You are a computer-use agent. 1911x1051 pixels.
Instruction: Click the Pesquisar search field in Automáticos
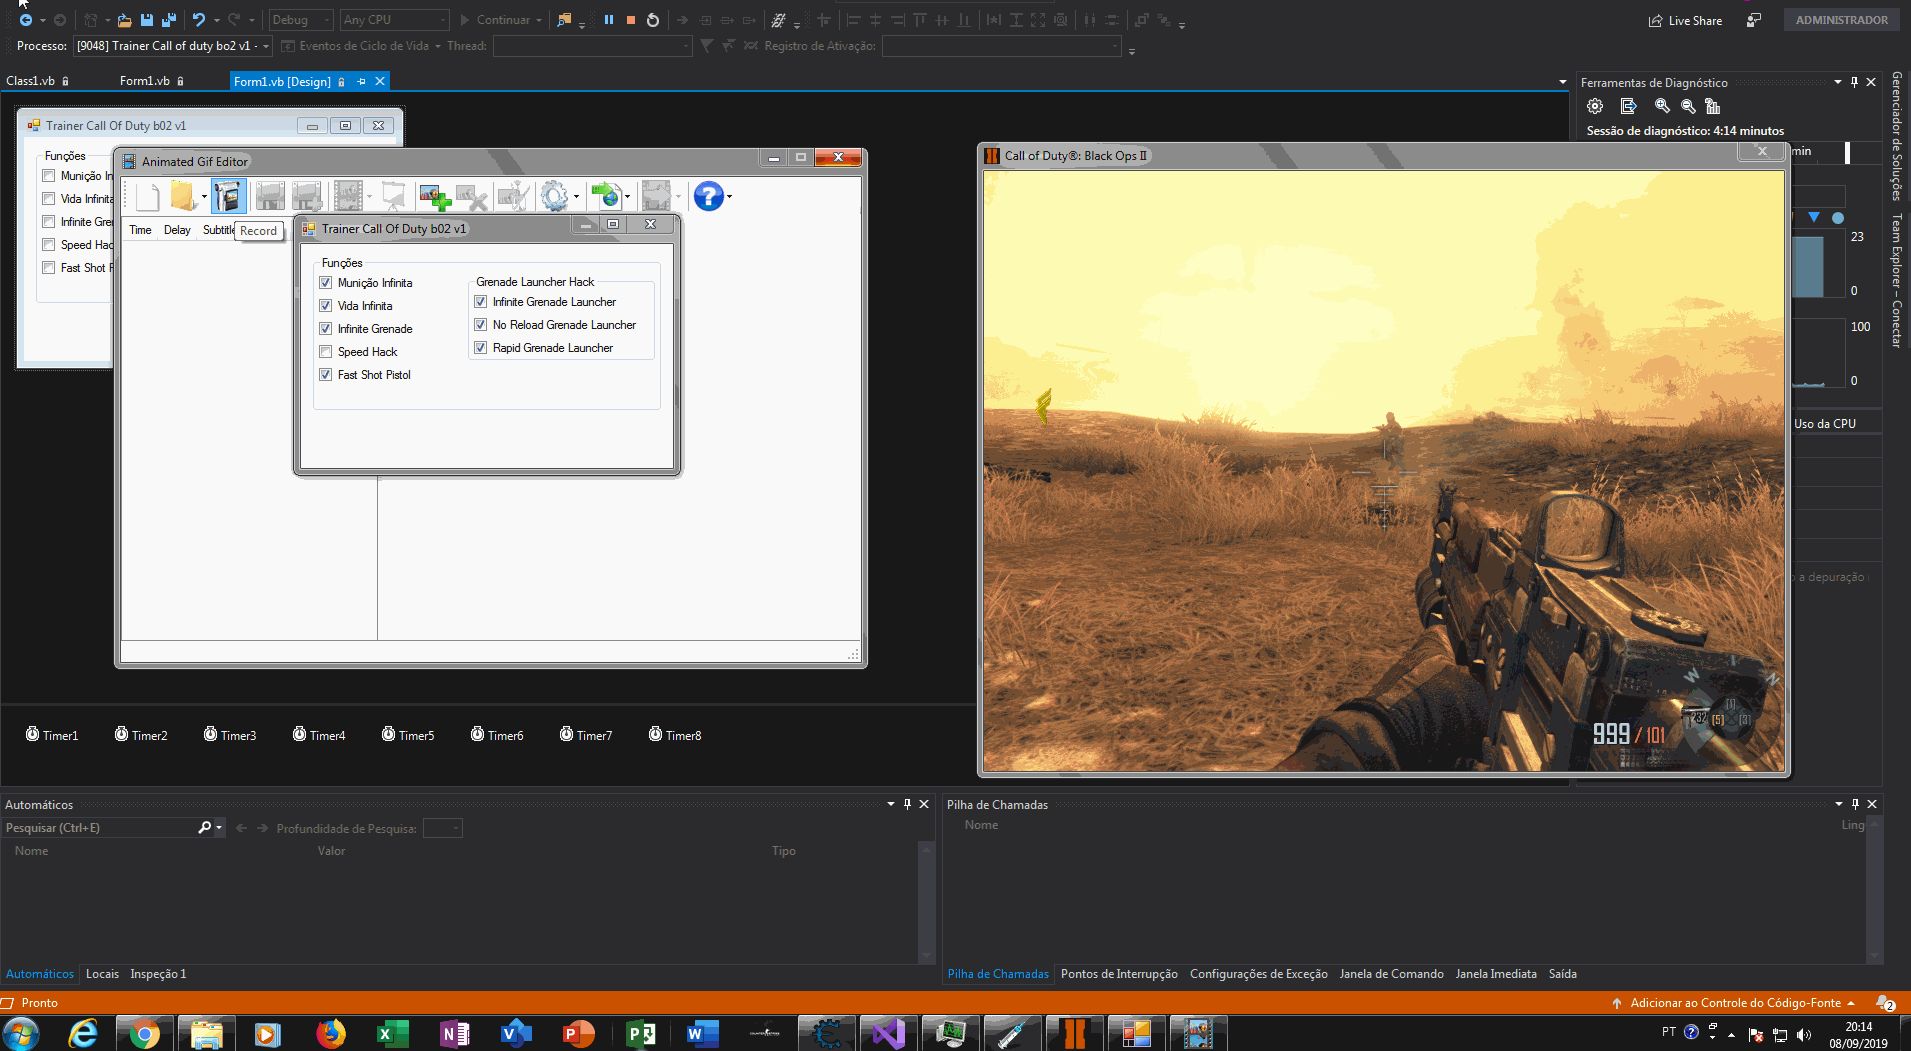[x=100, y=828]
